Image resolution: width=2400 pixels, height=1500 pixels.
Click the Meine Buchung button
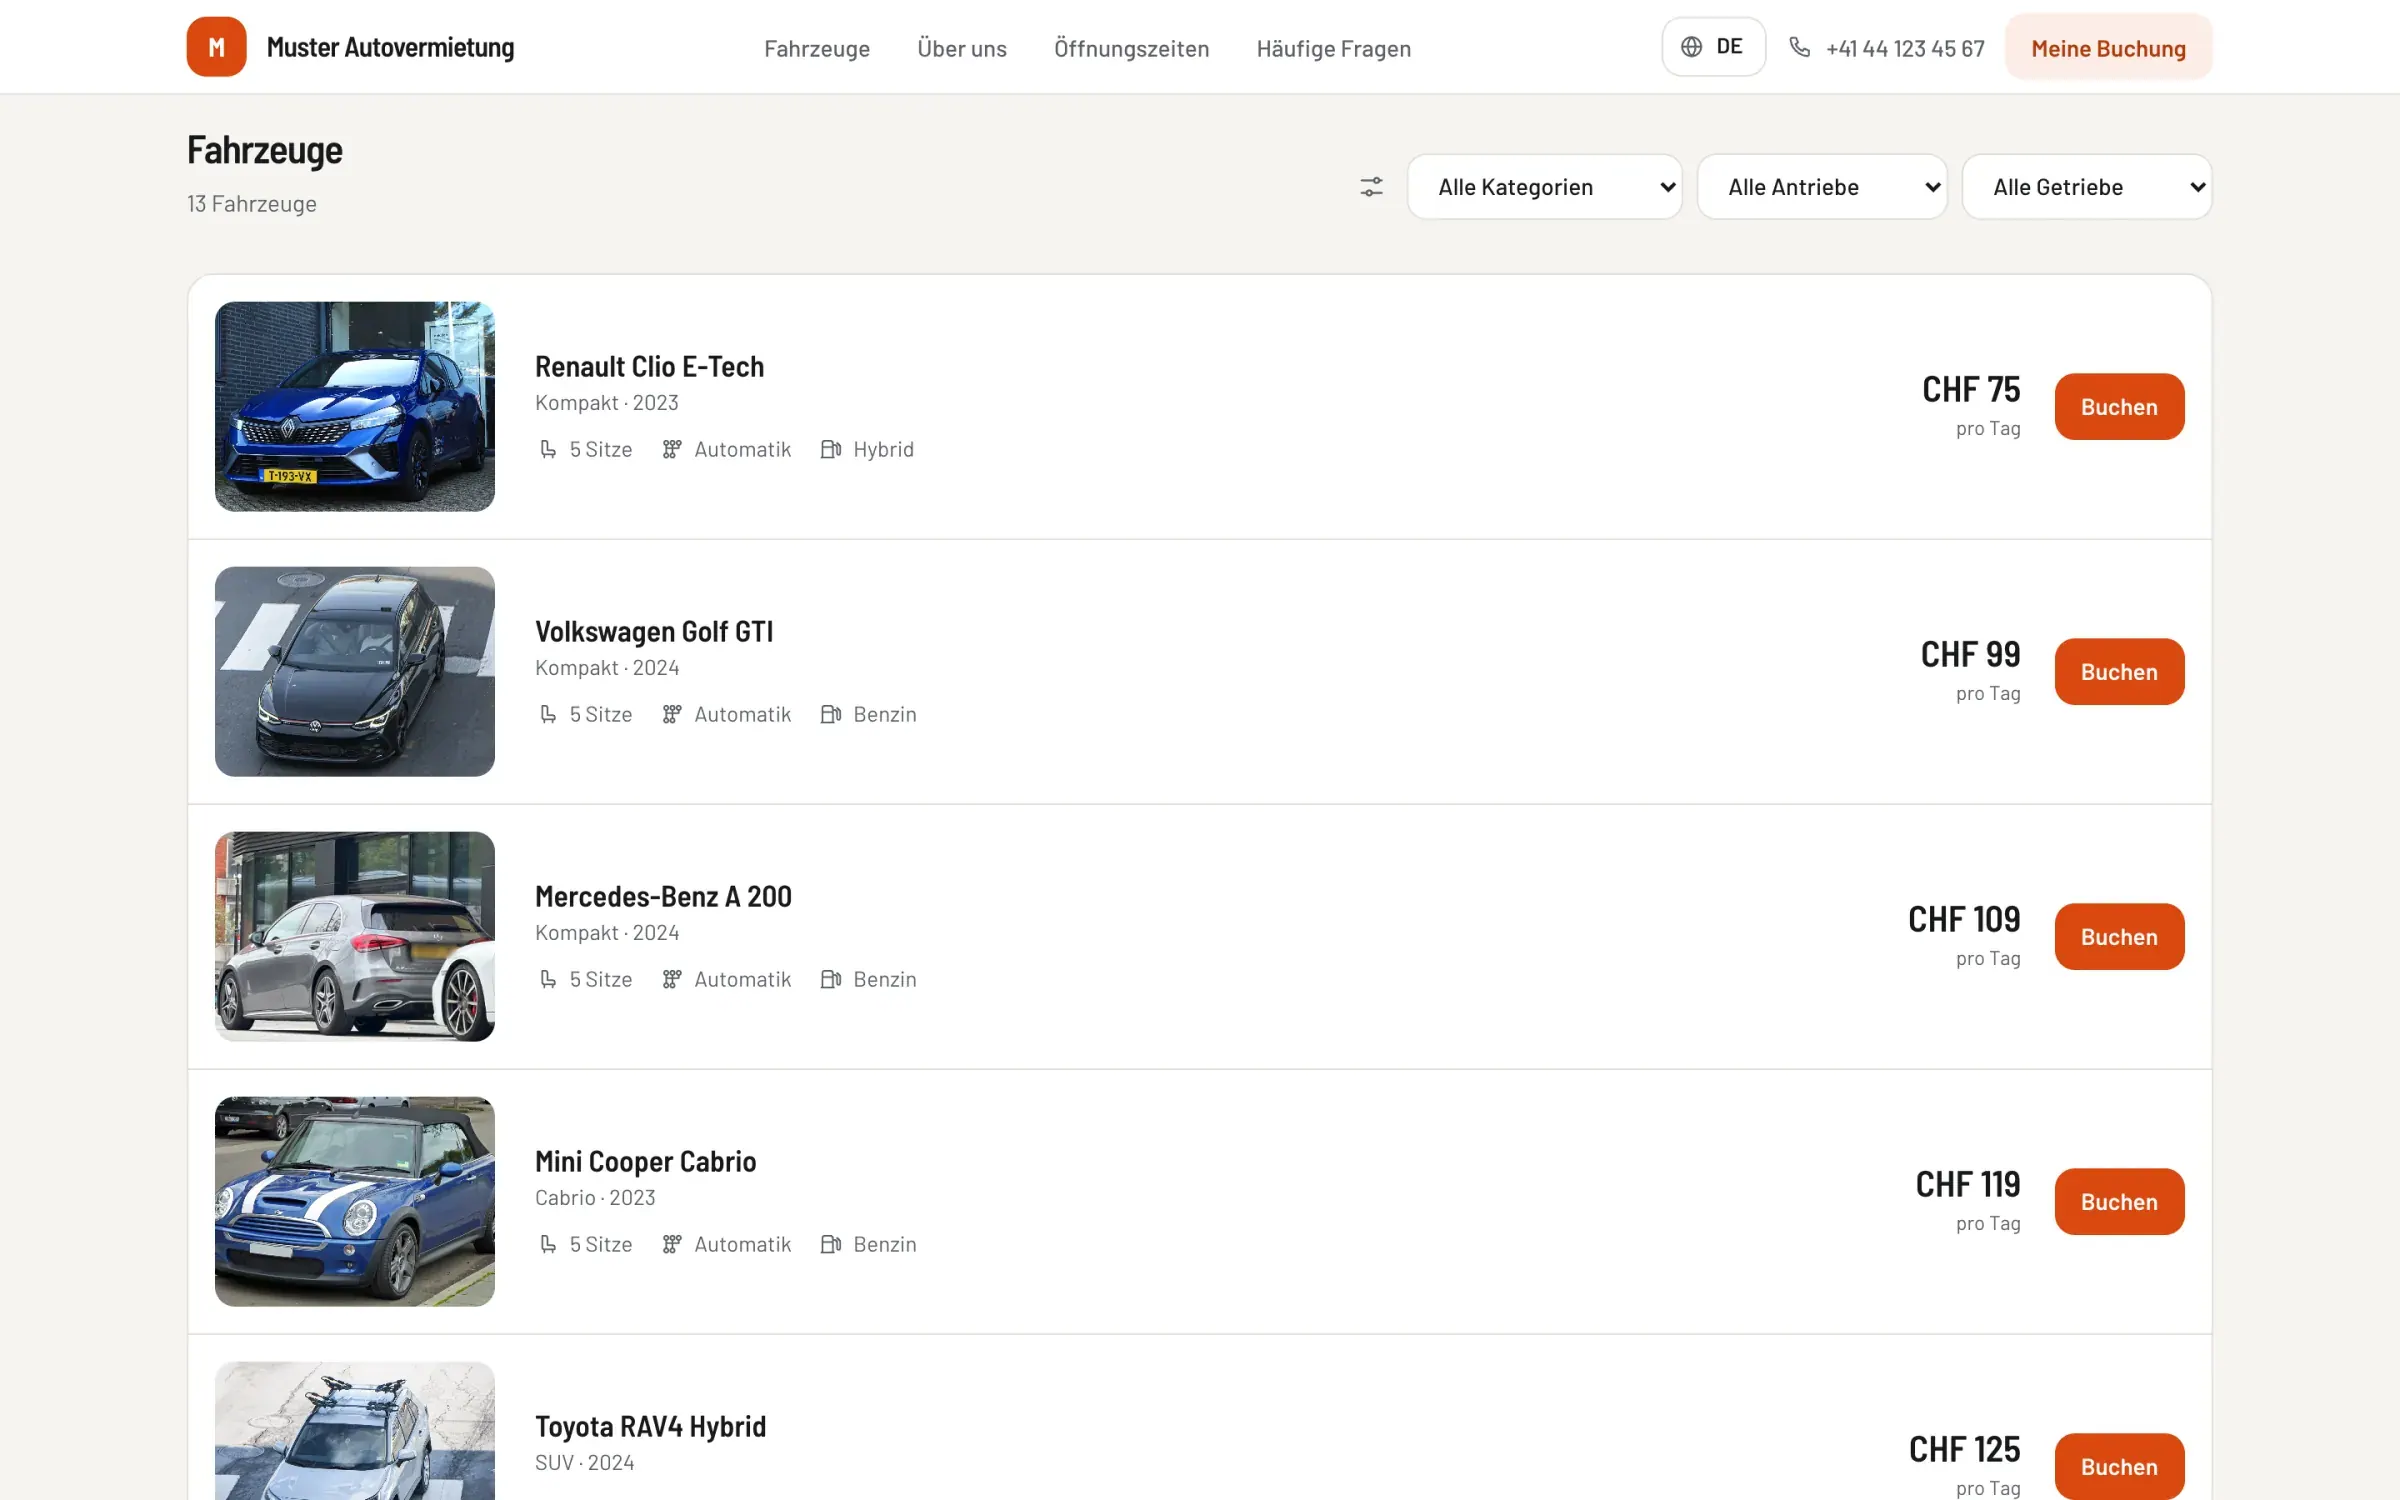2109,48
